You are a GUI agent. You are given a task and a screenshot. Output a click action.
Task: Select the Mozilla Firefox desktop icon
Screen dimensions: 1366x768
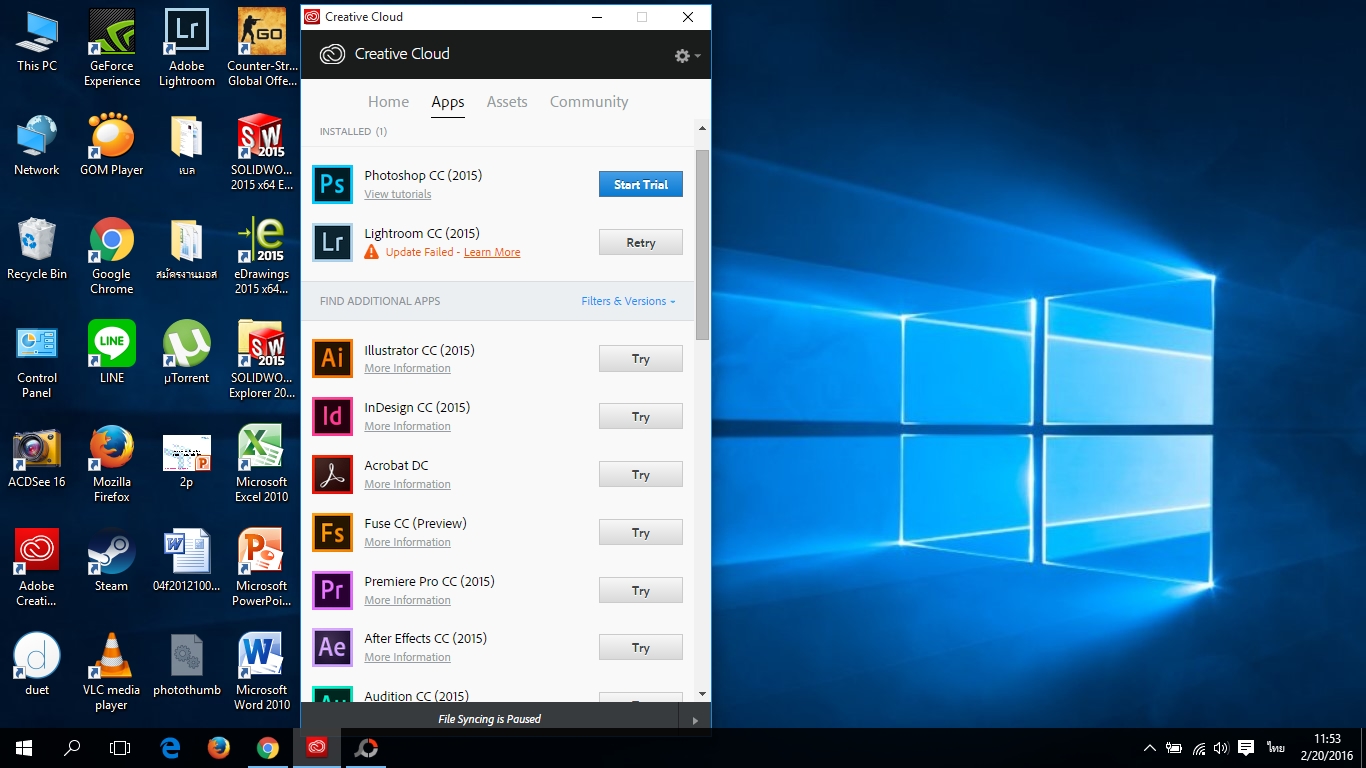coord(112,464)
